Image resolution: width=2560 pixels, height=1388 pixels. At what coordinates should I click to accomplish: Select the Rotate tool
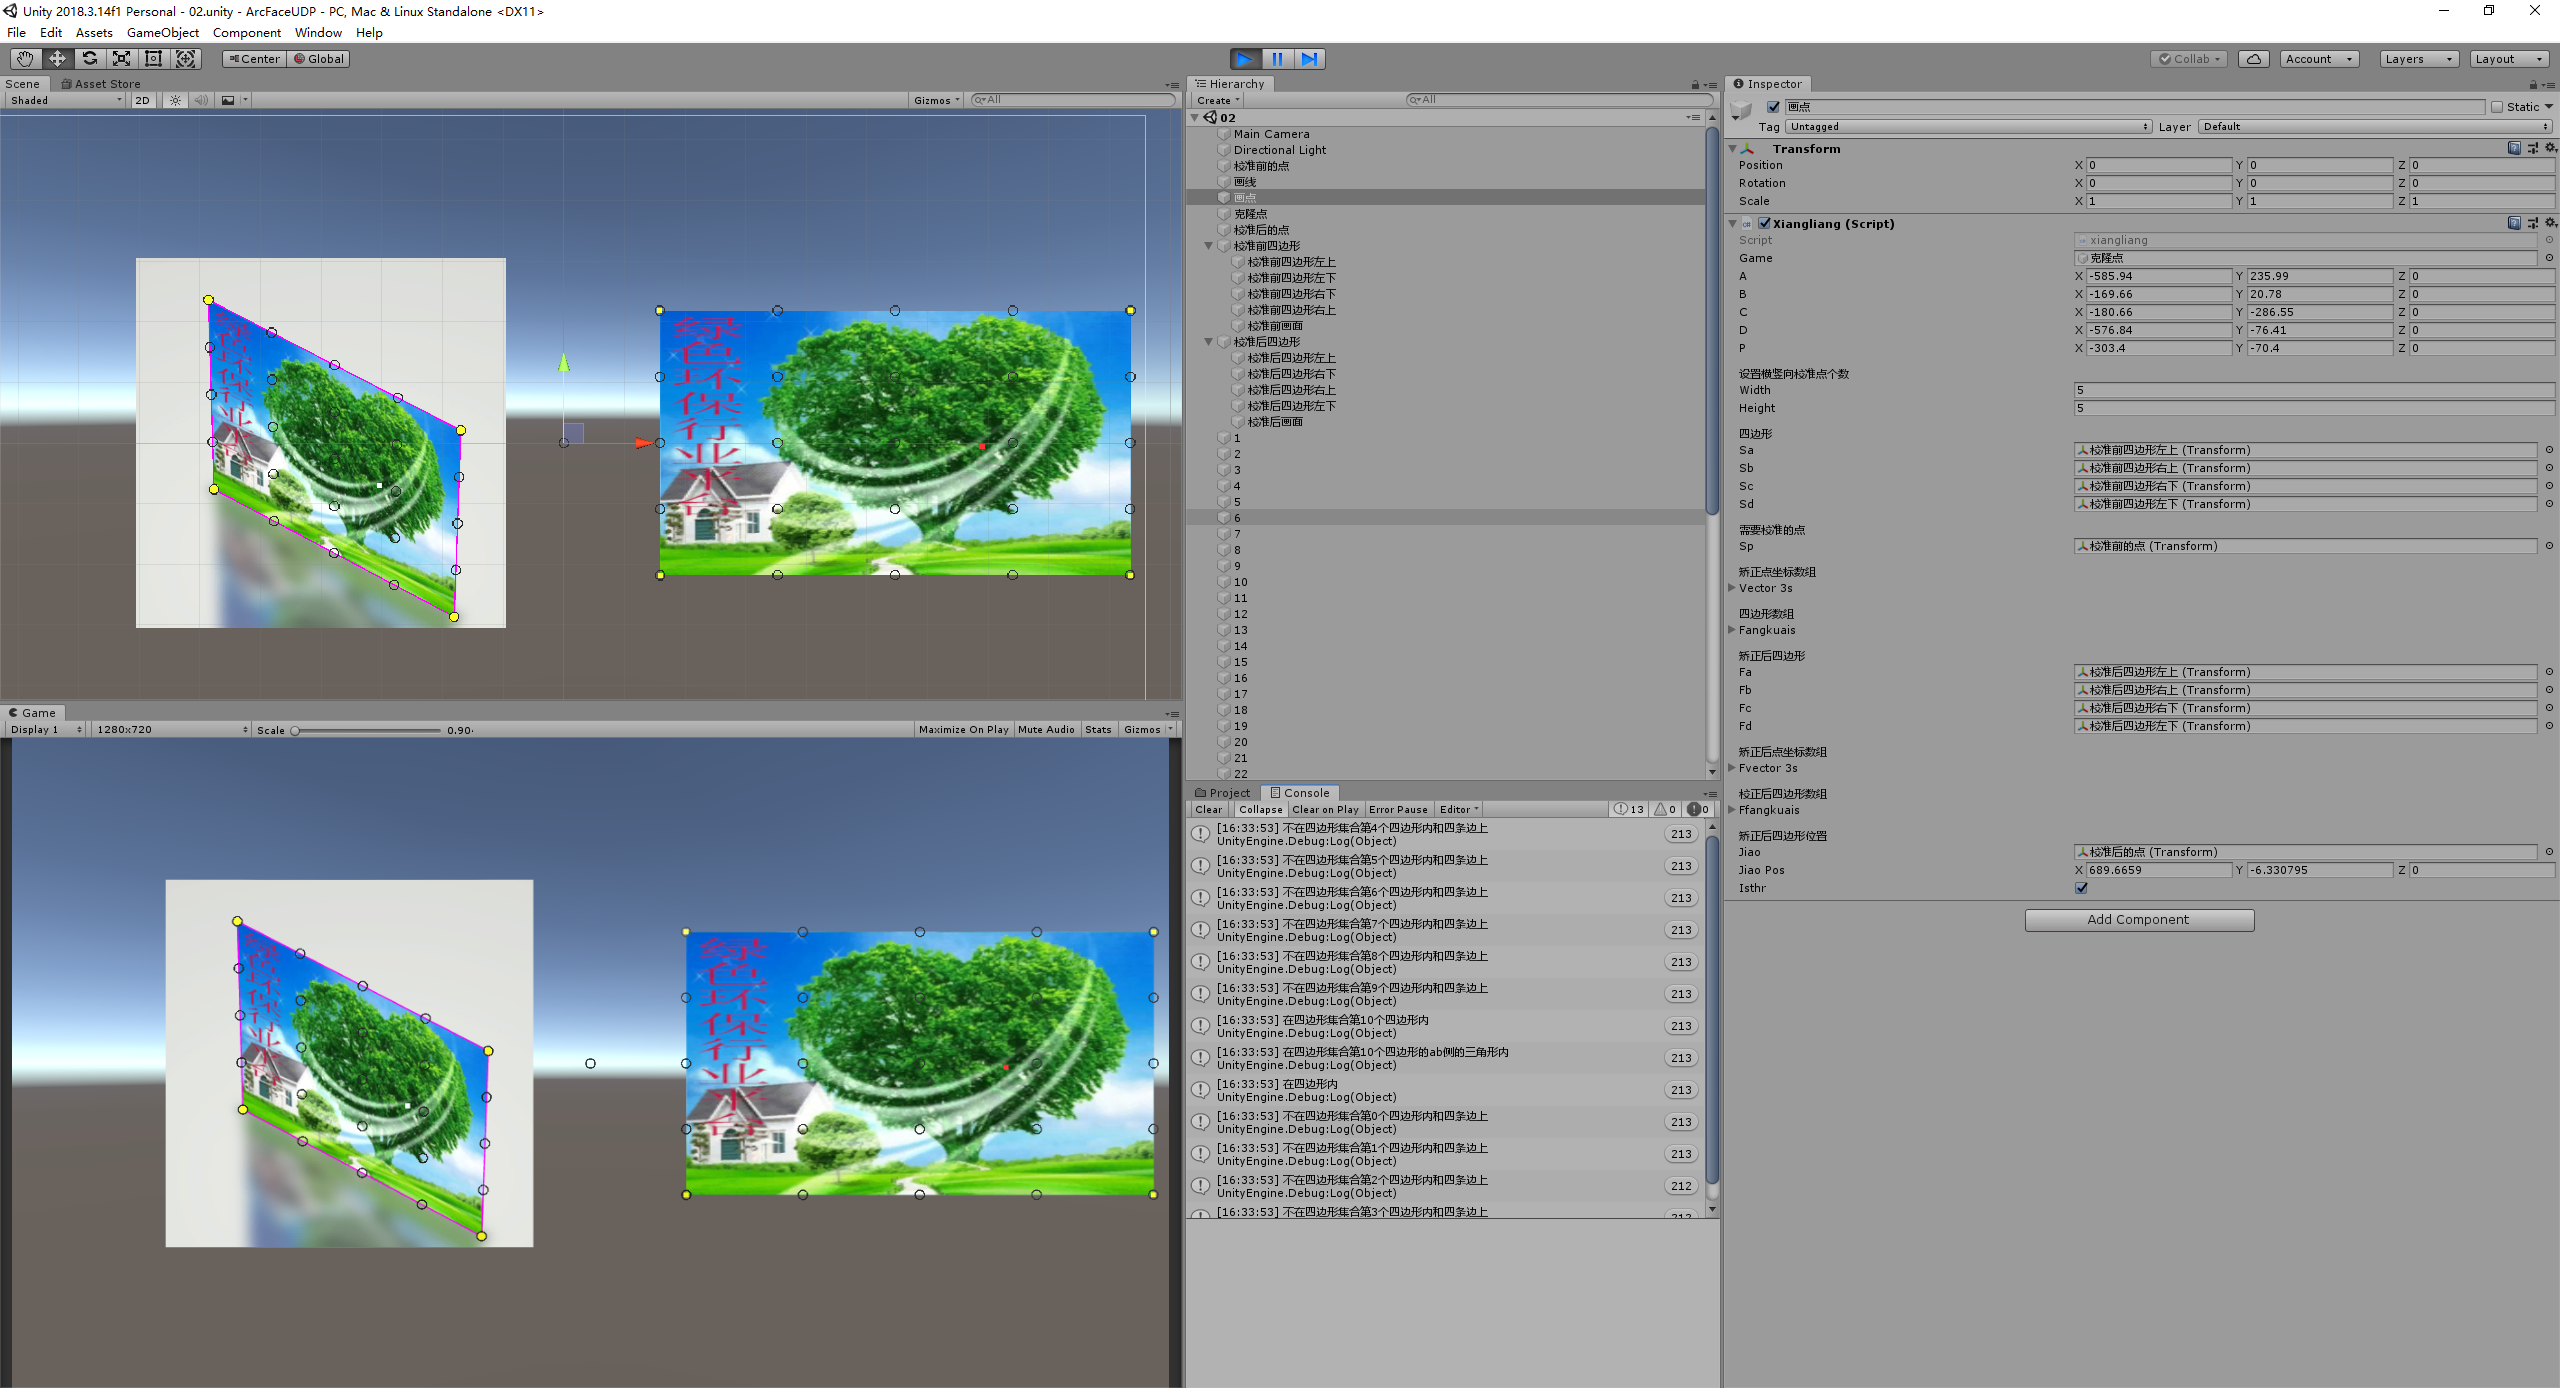pyautogui.click(x=89, y=59)
